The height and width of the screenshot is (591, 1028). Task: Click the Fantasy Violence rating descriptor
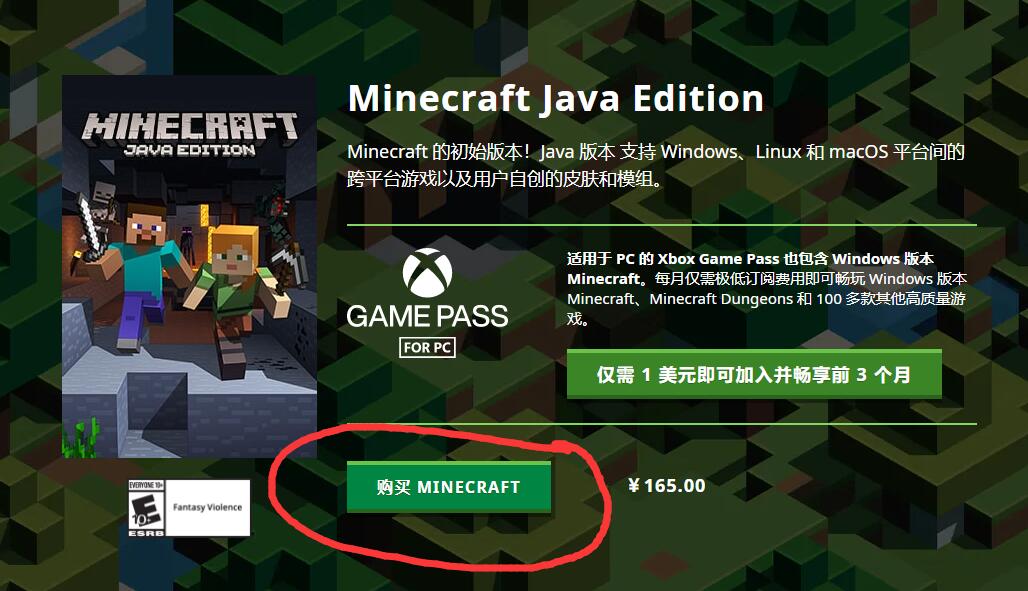pos(207,507)
